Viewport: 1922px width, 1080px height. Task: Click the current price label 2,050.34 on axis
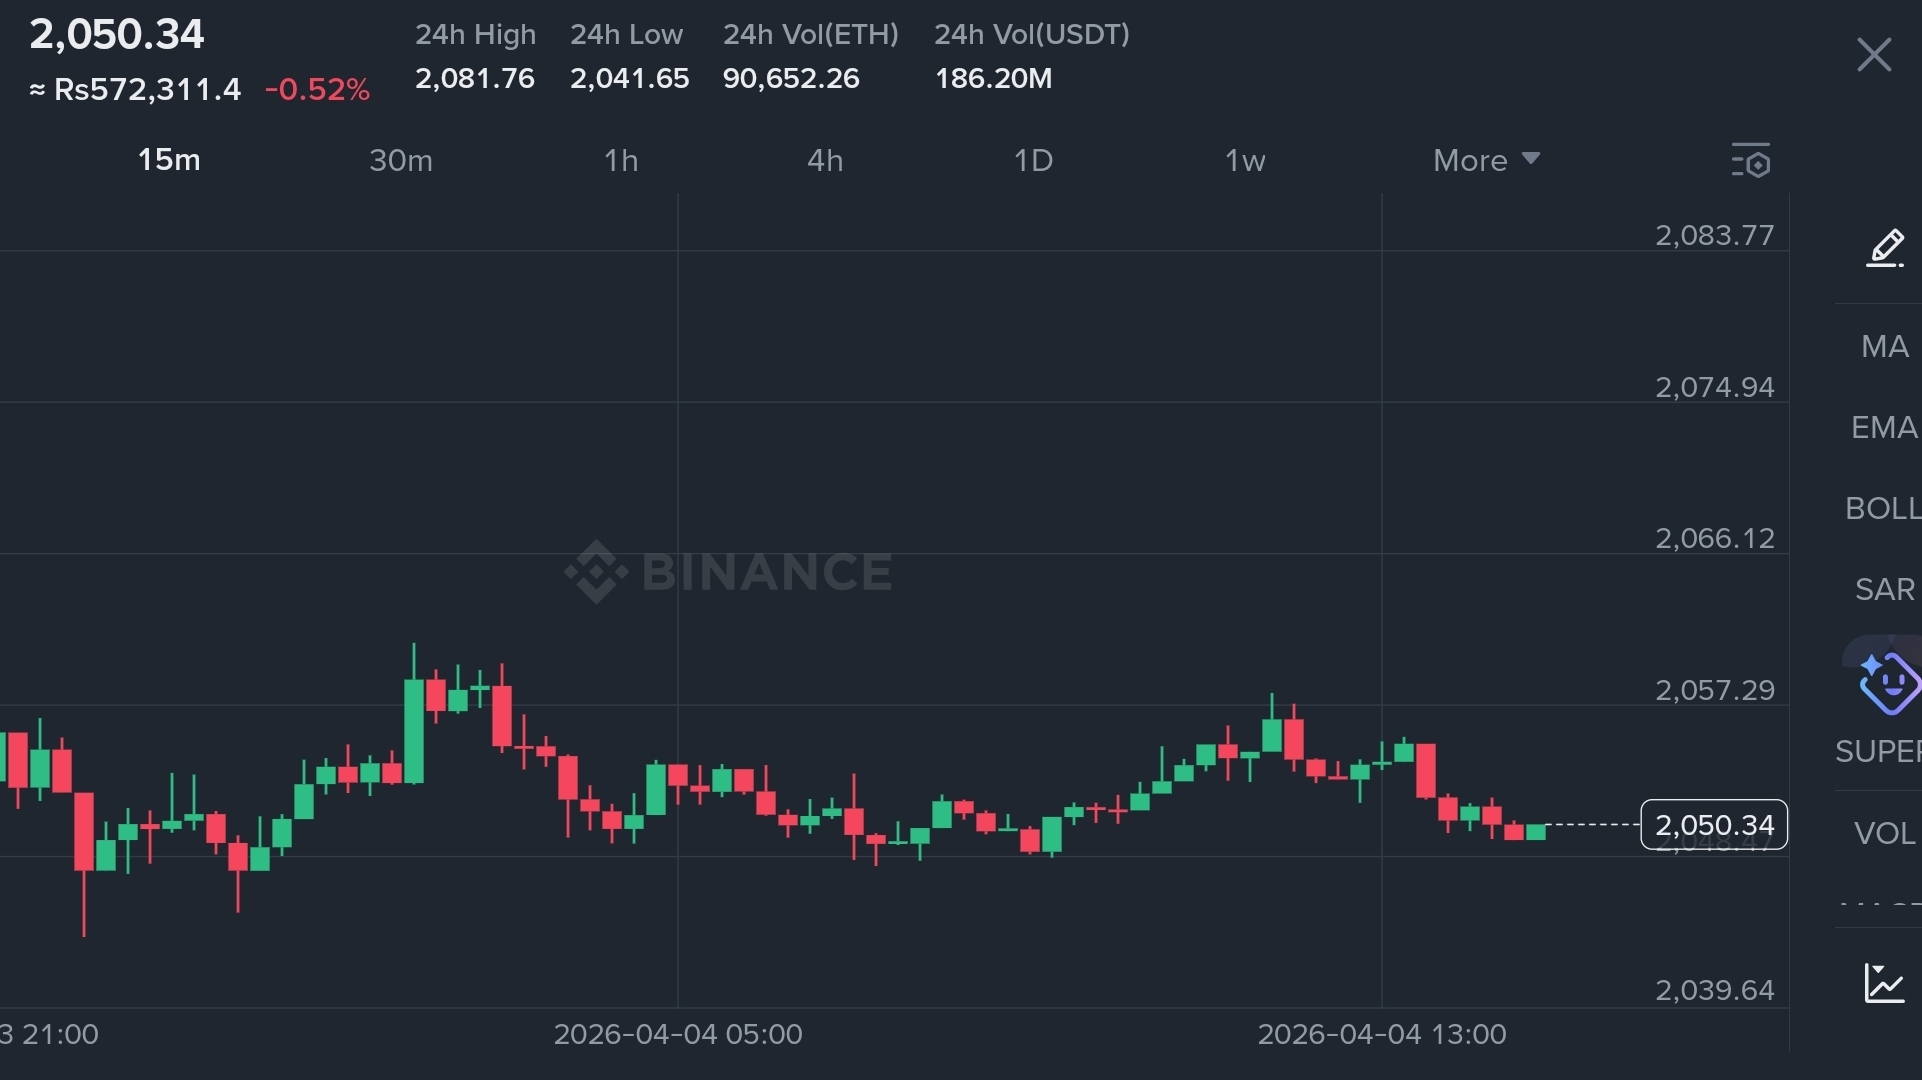(1713, 825)
